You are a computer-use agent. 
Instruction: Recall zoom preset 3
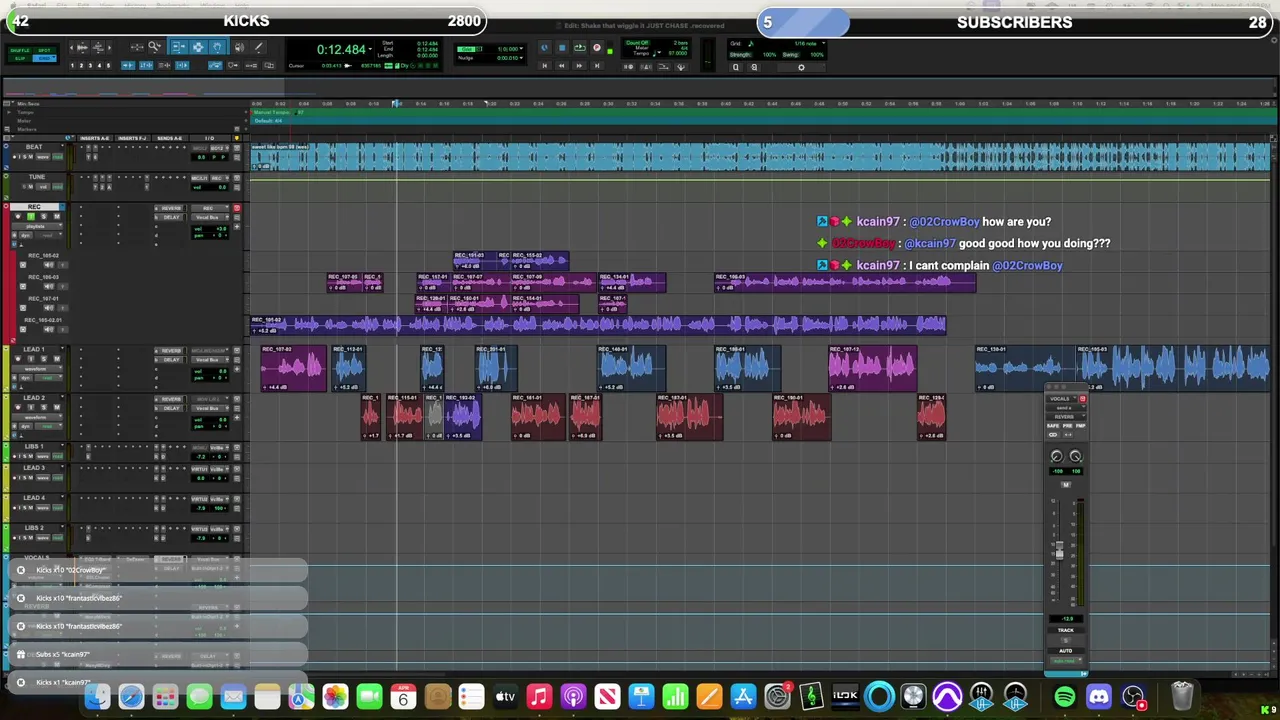pyautogui.click(x=90, y=65)
